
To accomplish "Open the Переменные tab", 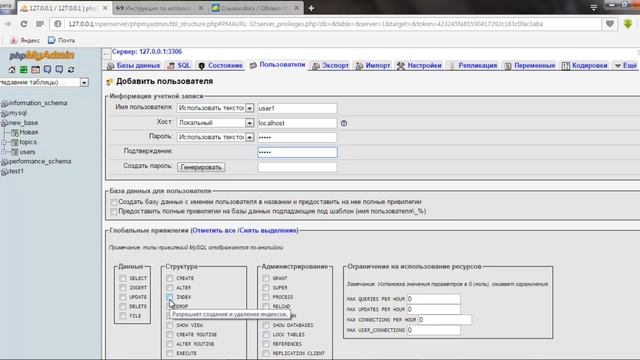I will pos(530,65).
